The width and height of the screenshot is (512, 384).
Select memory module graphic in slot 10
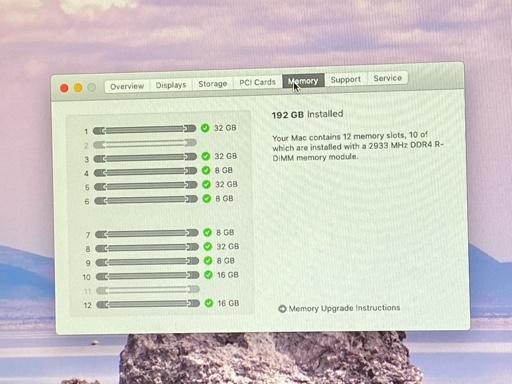[148, 276]
